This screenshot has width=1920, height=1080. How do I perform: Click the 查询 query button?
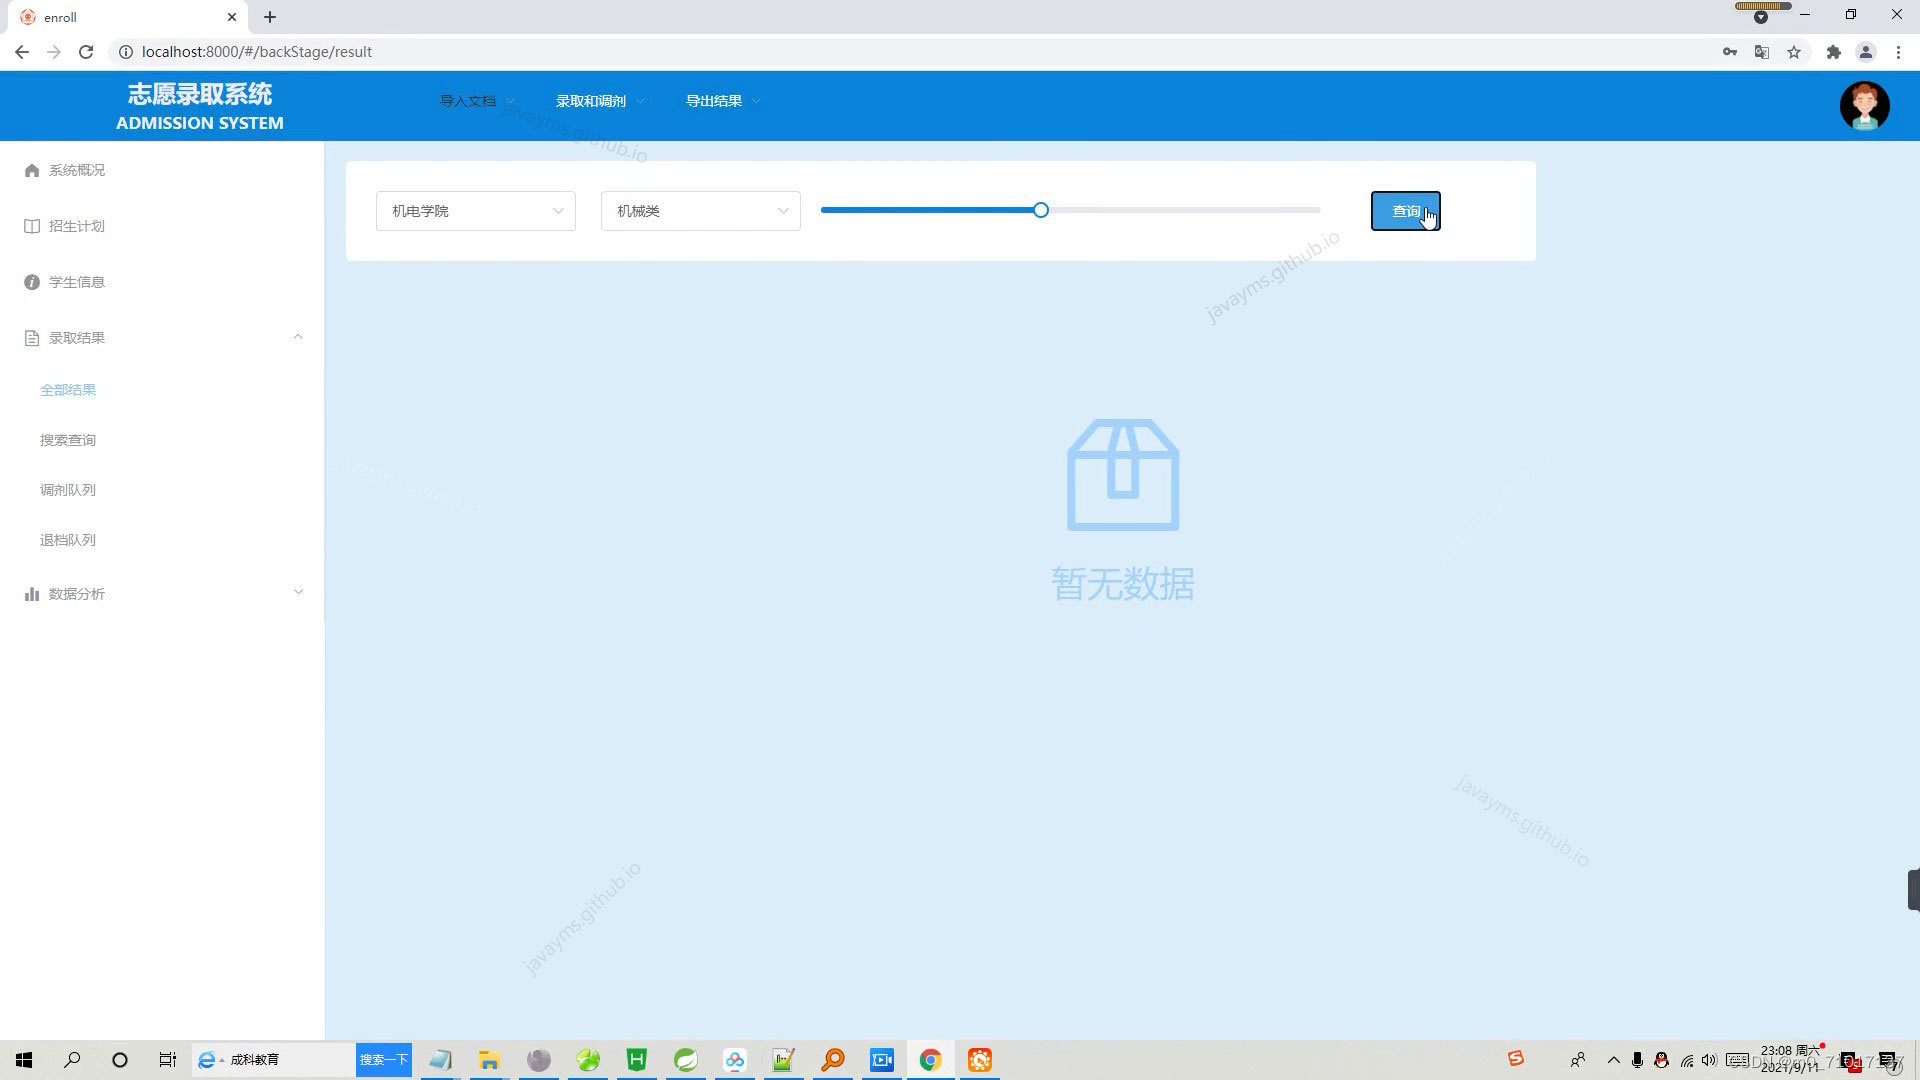tap(1404, 211)
